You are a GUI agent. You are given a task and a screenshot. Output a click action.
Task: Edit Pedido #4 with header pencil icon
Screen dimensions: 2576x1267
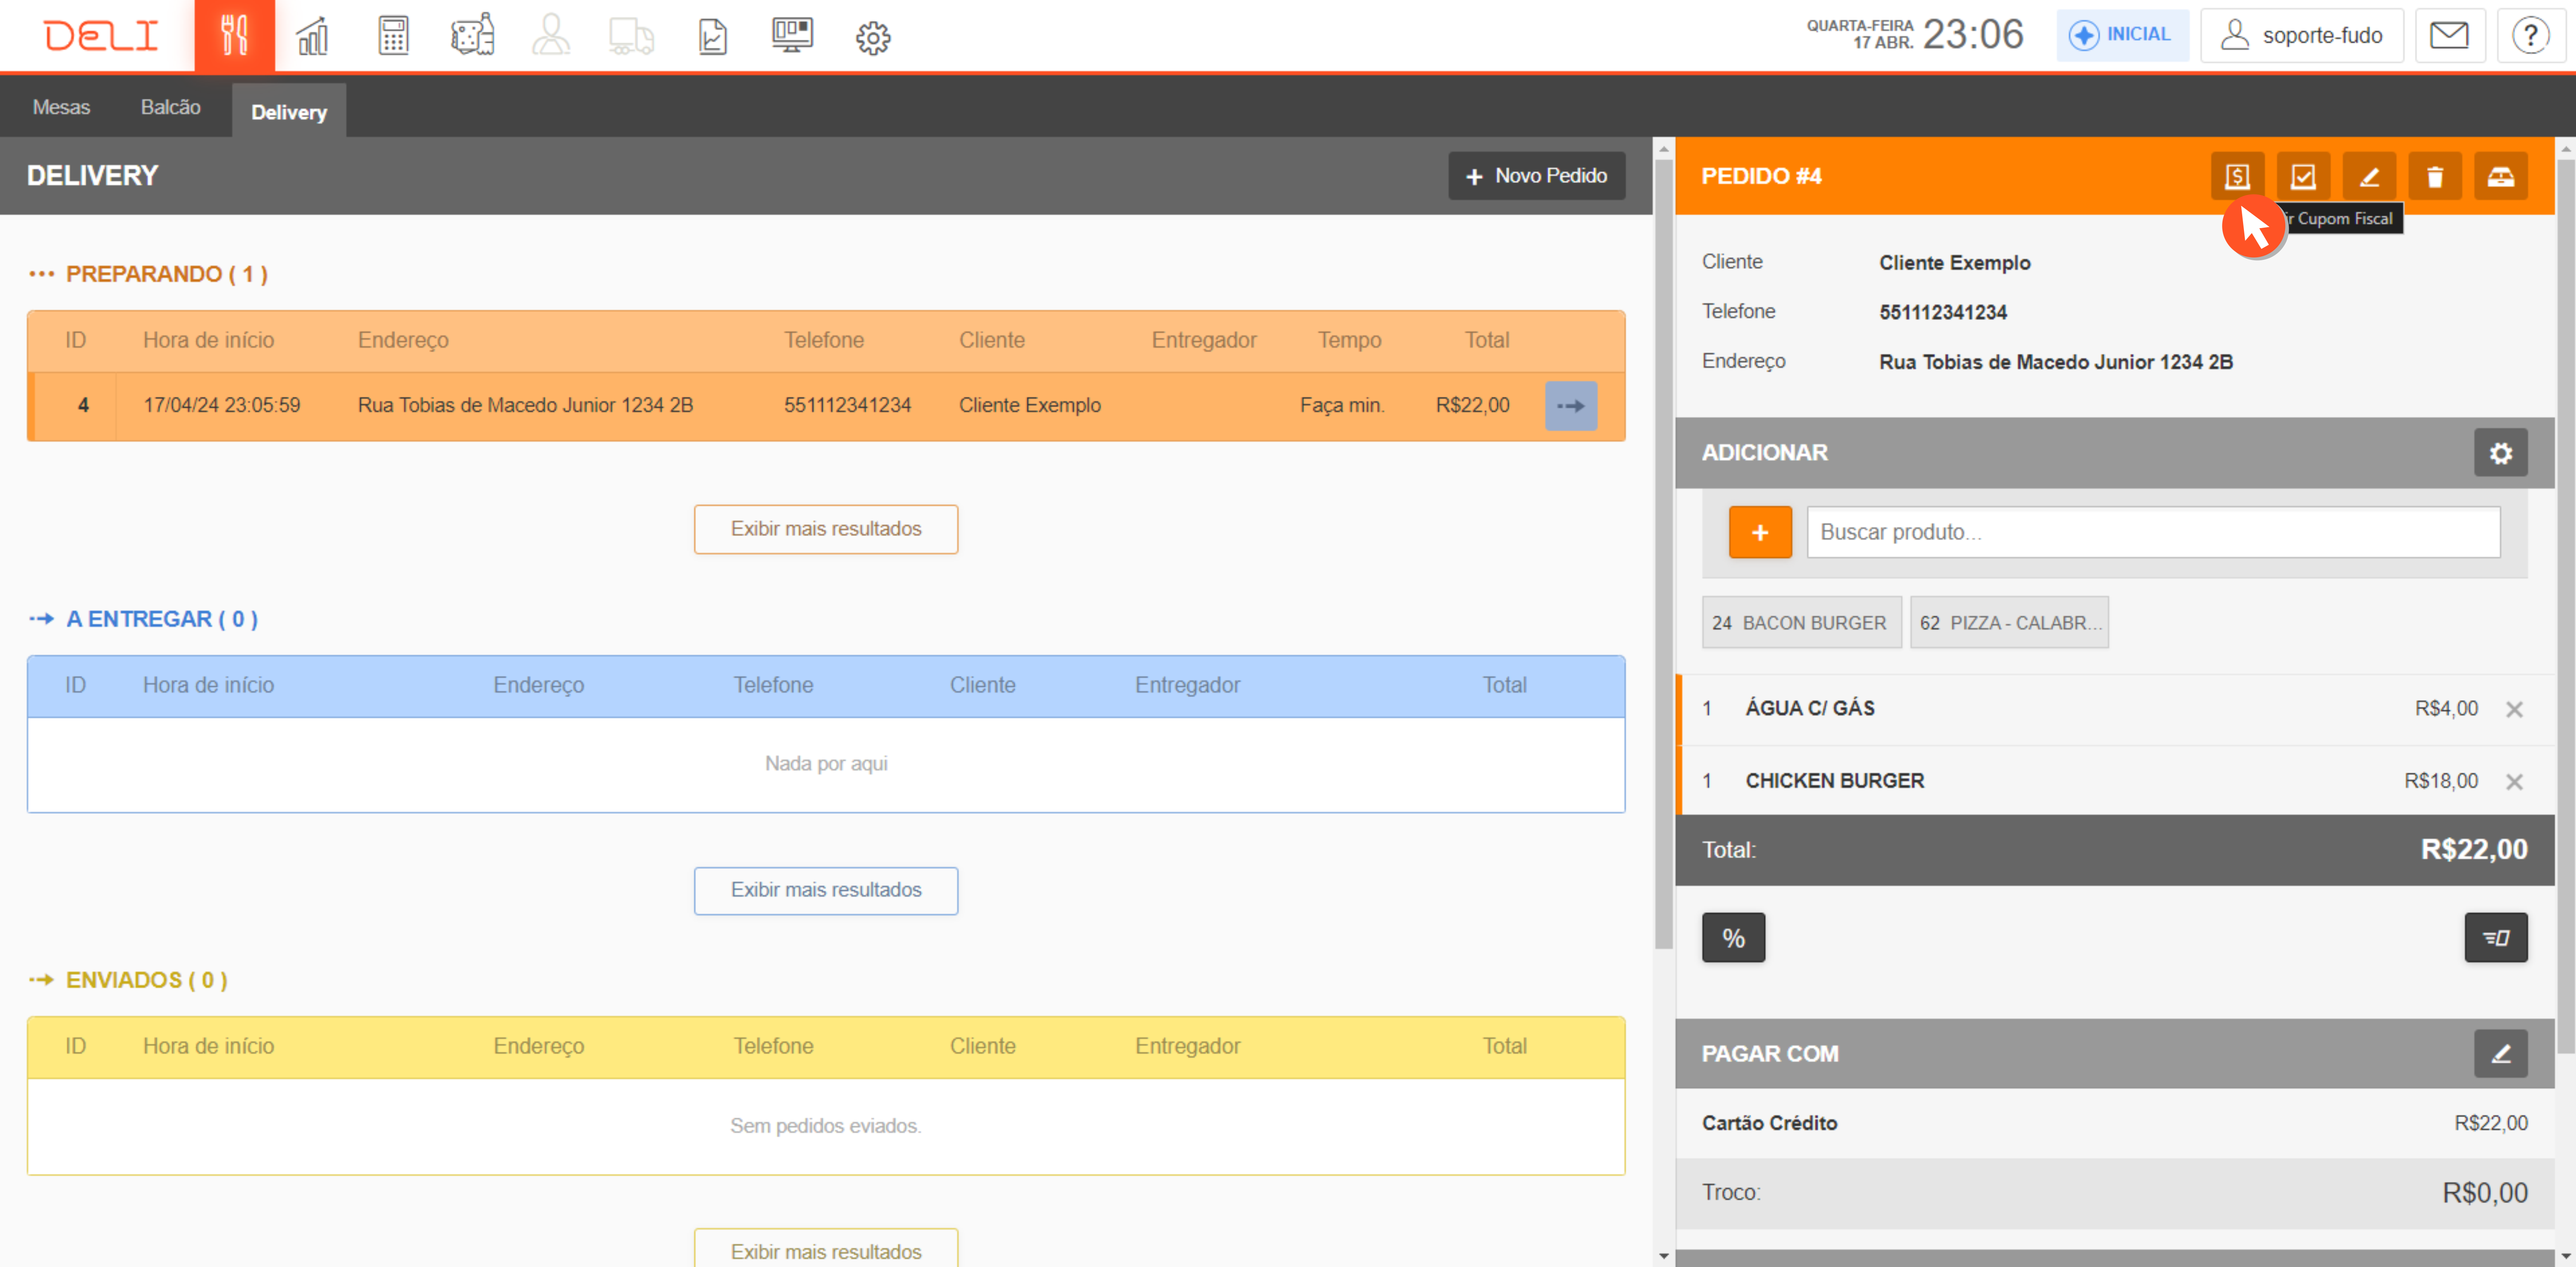tap(2369, 177)
